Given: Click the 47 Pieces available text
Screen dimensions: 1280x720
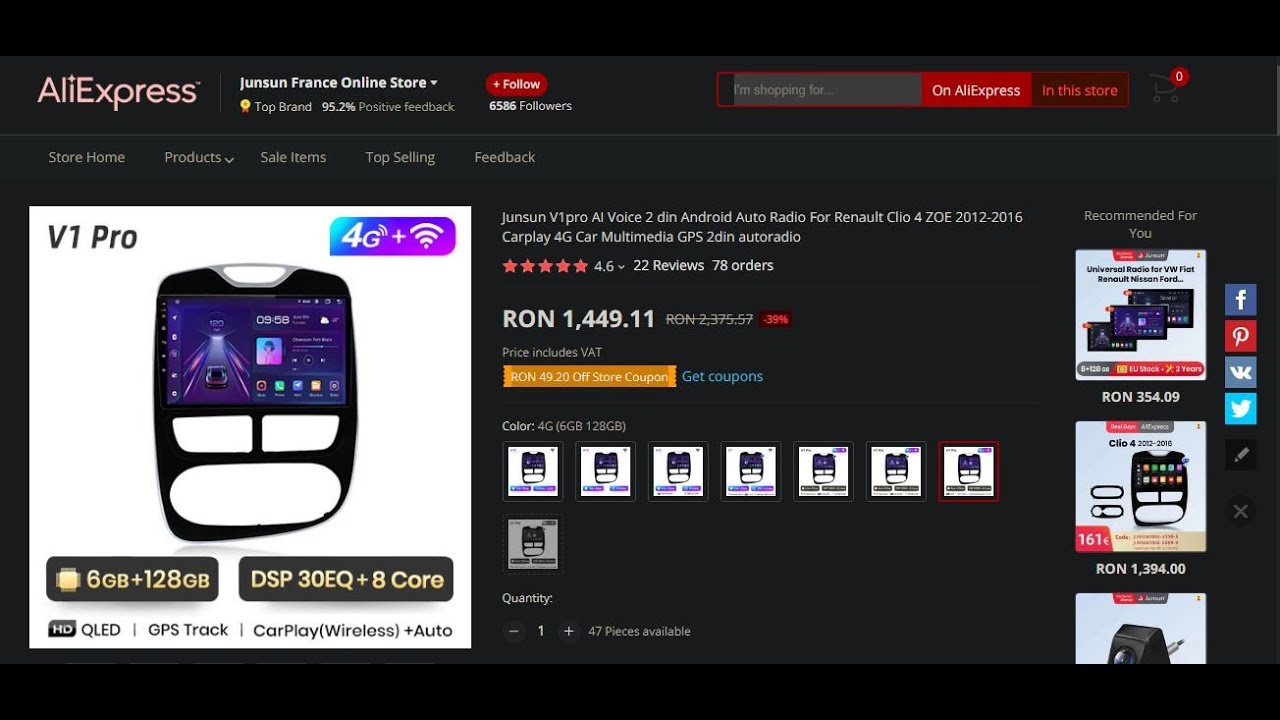Looking at the screenshot, I should [x=639, y=632].
